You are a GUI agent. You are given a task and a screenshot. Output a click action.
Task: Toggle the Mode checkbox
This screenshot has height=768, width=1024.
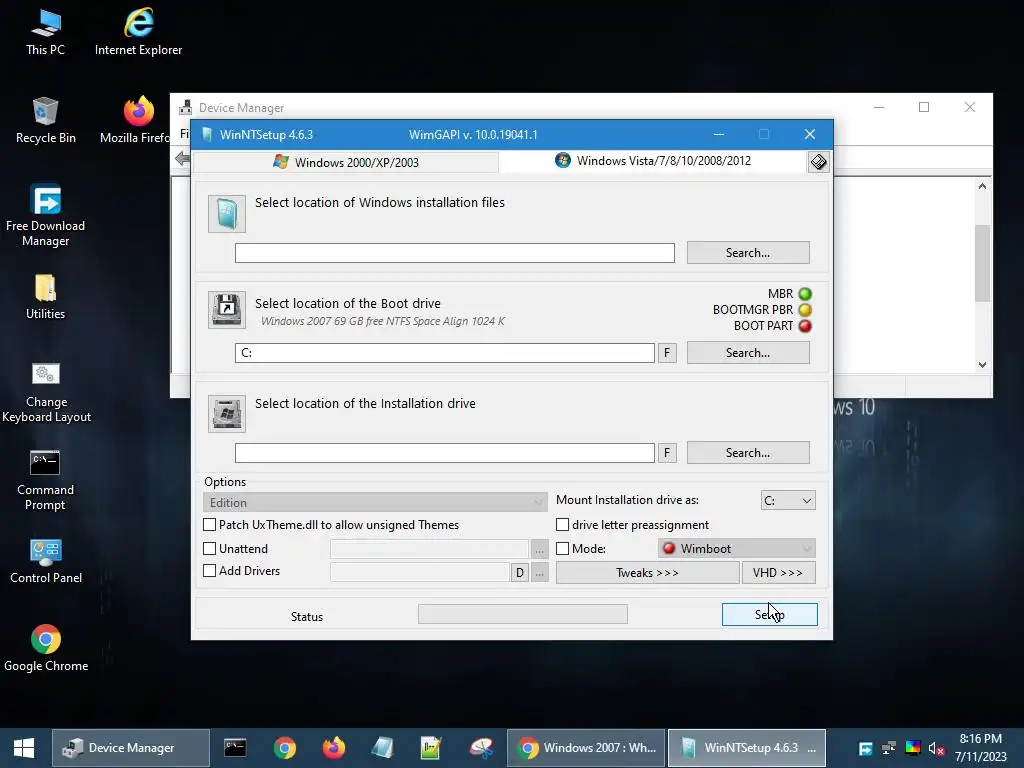[562, 549]
